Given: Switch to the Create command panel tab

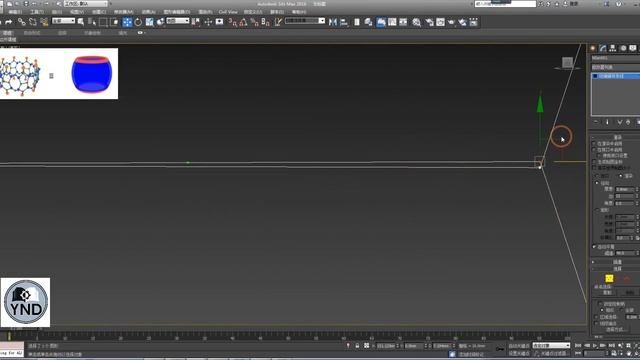Looking at the screenshot, I should (593, 48).
